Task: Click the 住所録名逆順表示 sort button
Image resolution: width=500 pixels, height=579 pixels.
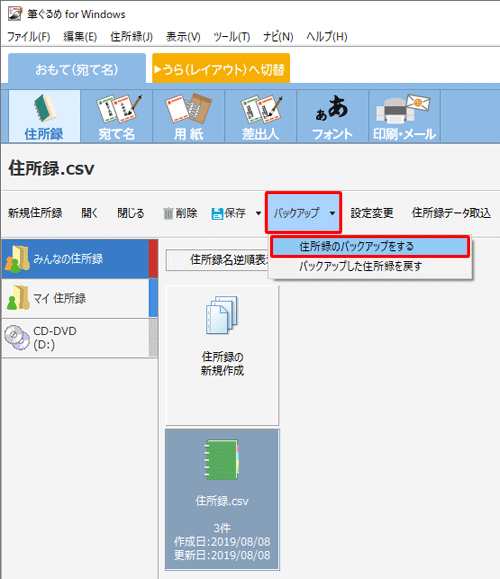Action: click(218, 260)
